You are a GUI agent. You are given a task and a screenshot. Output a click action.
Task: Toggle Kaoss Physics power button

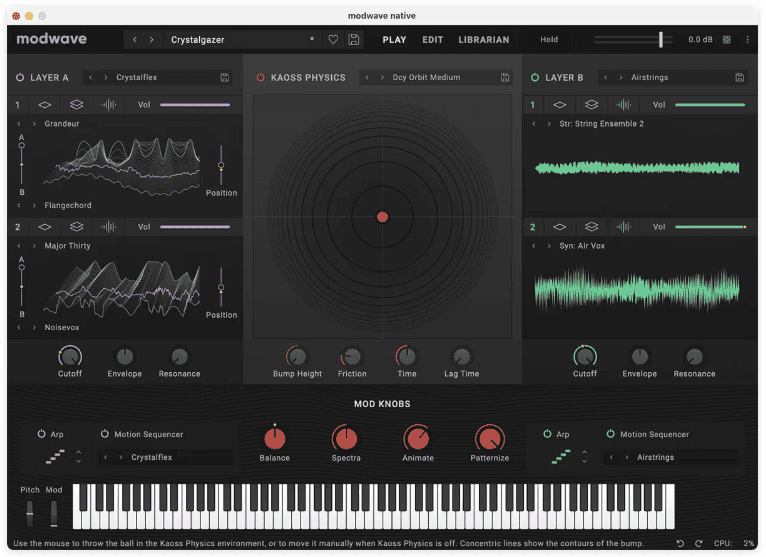(x=260, y=77)
